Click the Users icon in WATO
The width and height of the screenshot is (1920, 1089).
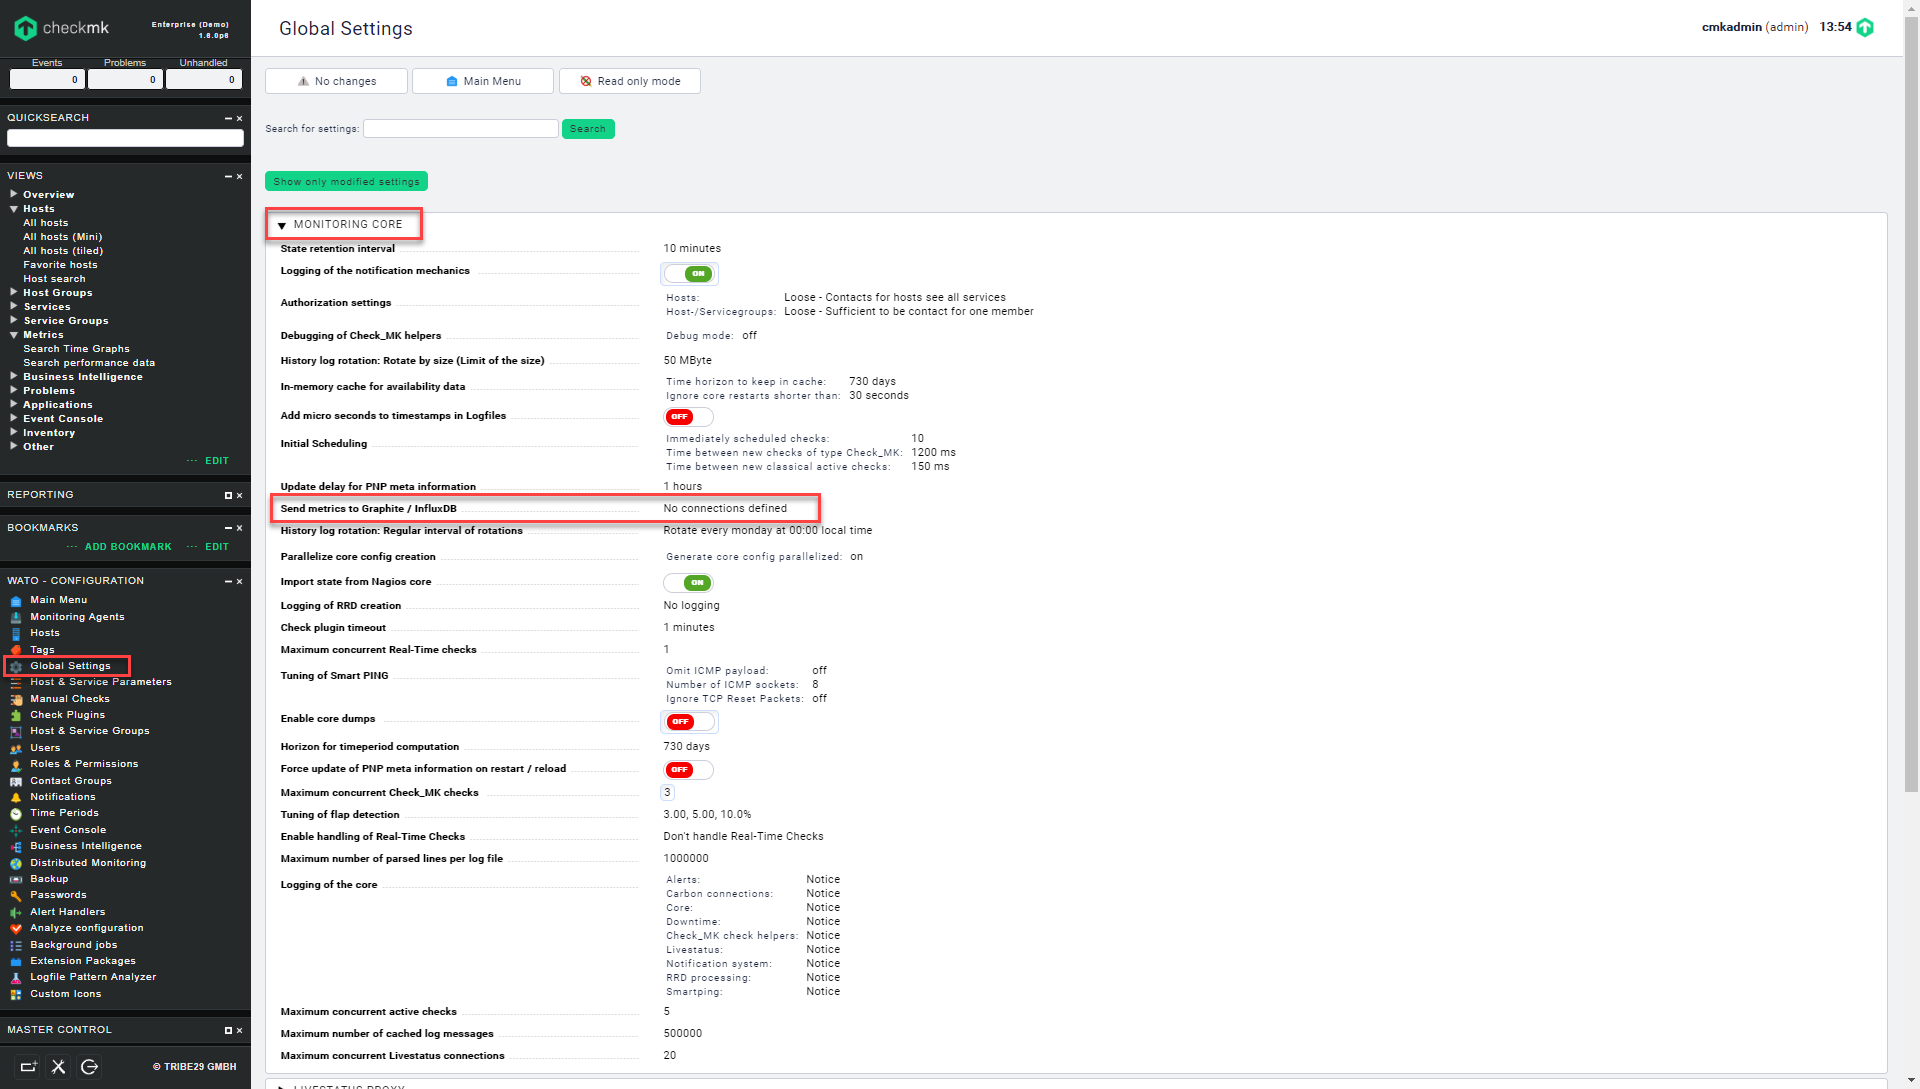(x=16, y=748)
